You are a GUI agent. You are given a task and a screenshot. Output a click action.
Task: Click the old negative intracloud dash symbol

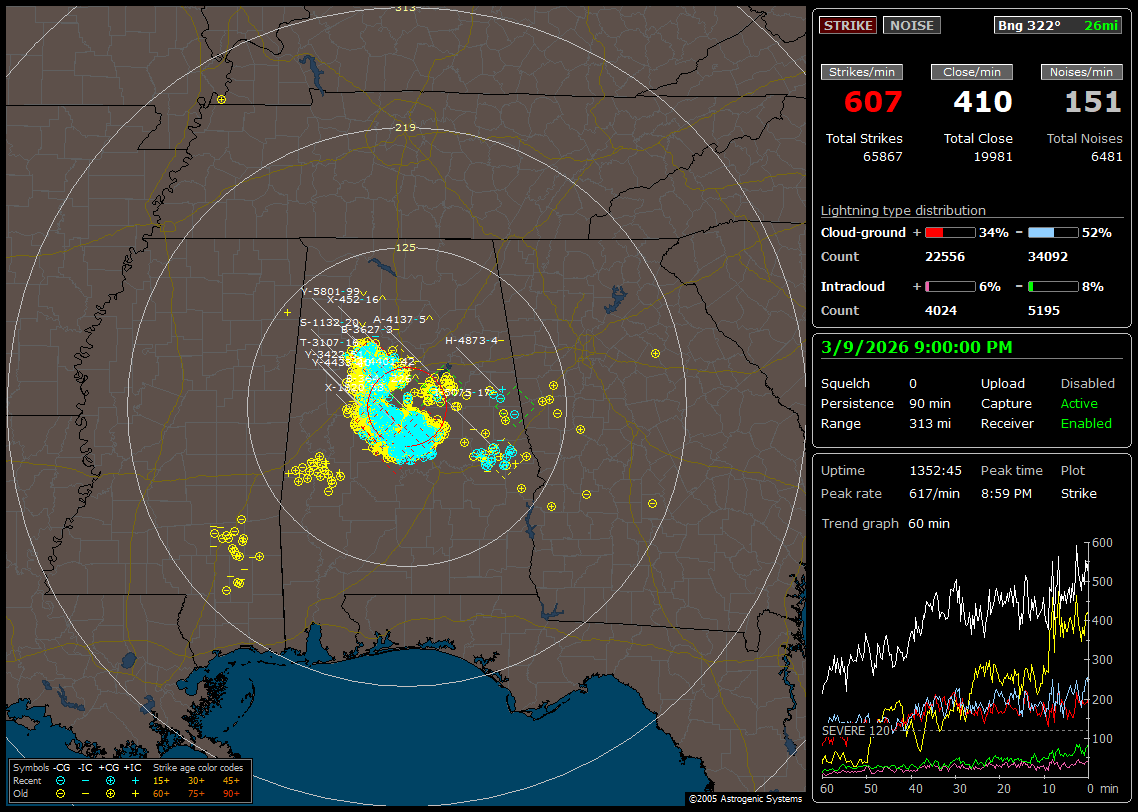click(x=86, y=793)
